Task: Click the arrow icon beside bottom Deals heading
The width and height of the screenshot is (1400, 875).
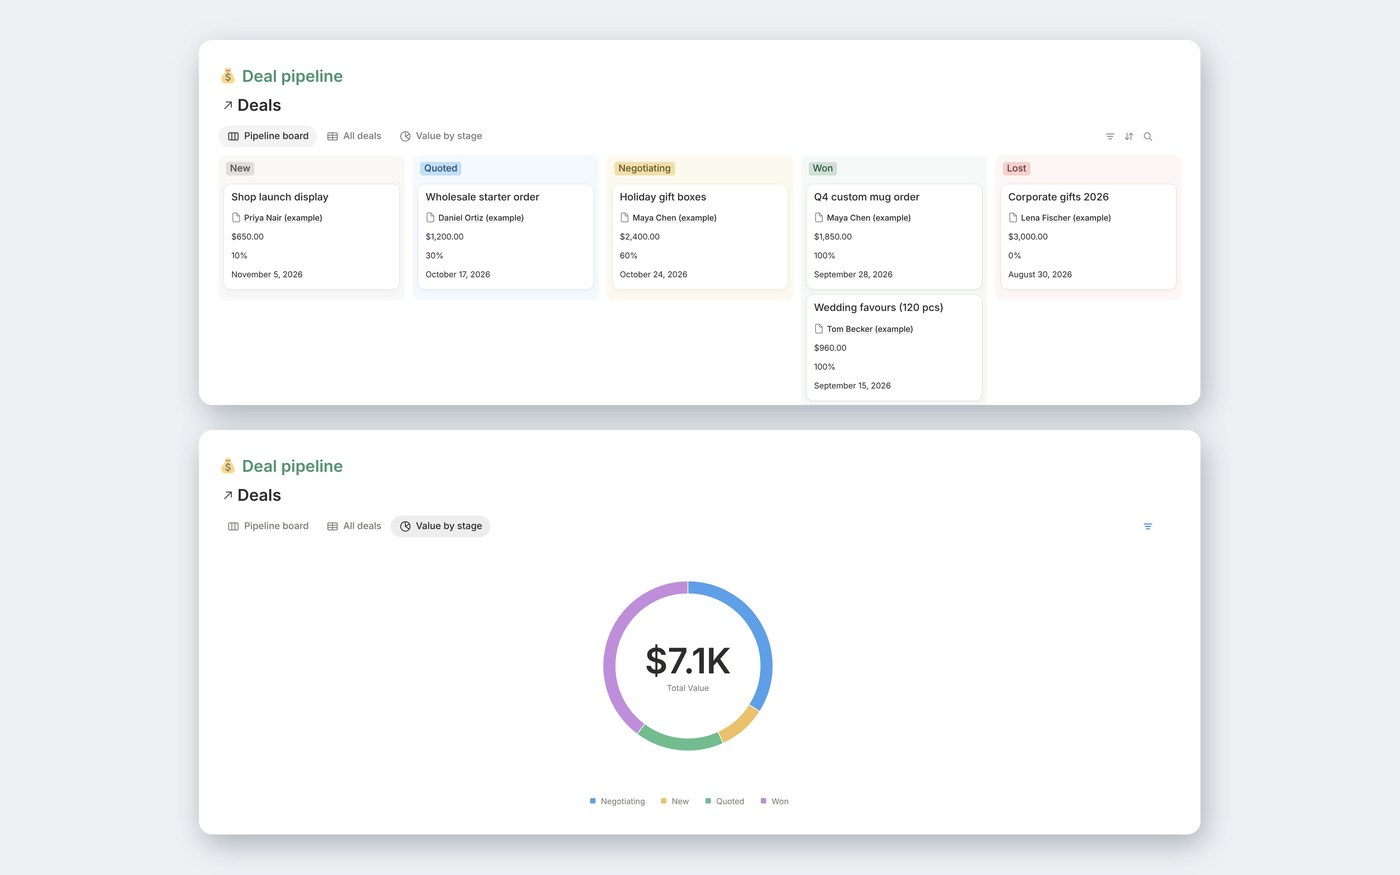Action: click(228, 495)
